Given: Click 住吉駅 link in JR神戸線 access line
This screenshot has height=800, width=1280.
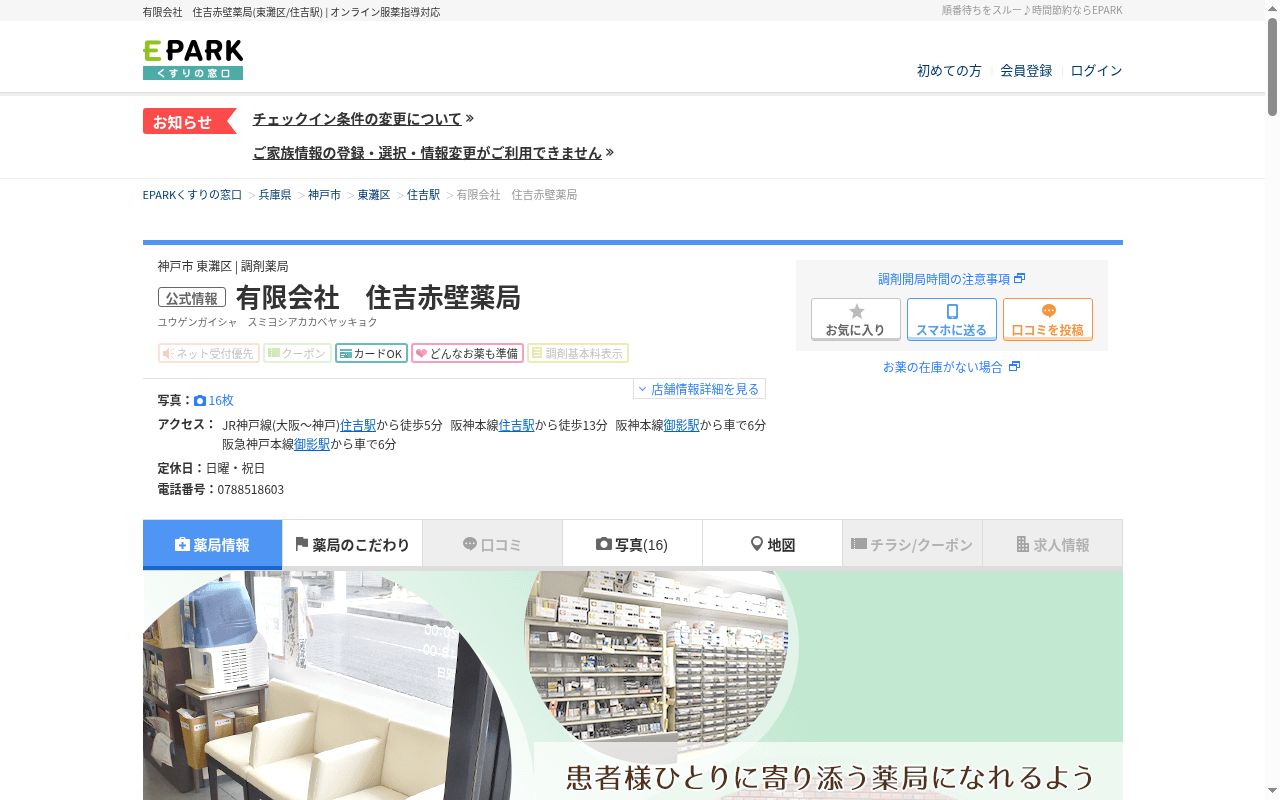Looking at the screenshot, I should (x=358, y=425).
